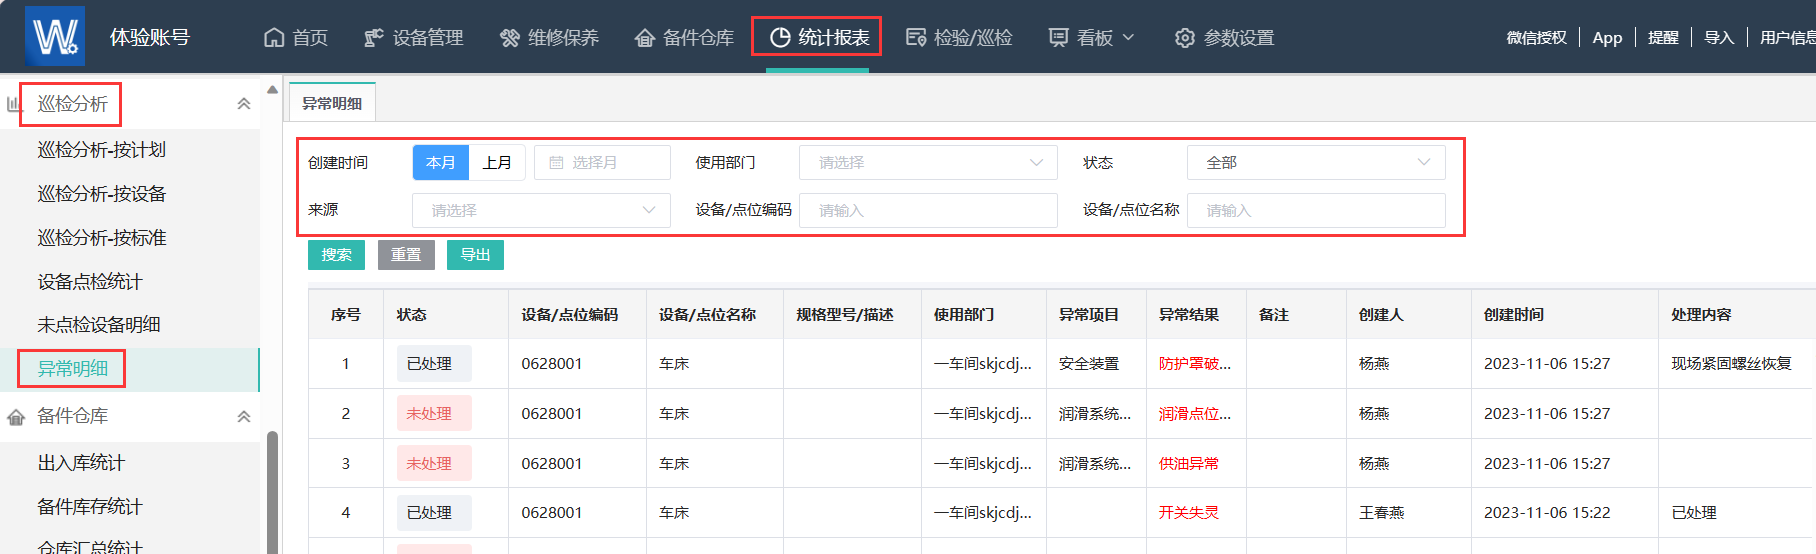This screenshot has width=1816, height=554.
Task: Click 未处理 status in row 3
Action: coord(434,464)
